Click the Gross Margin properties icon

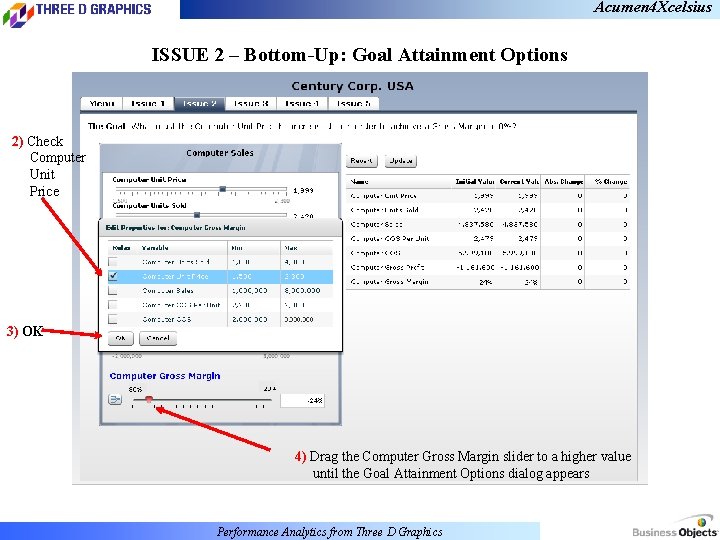click(115, 399)
